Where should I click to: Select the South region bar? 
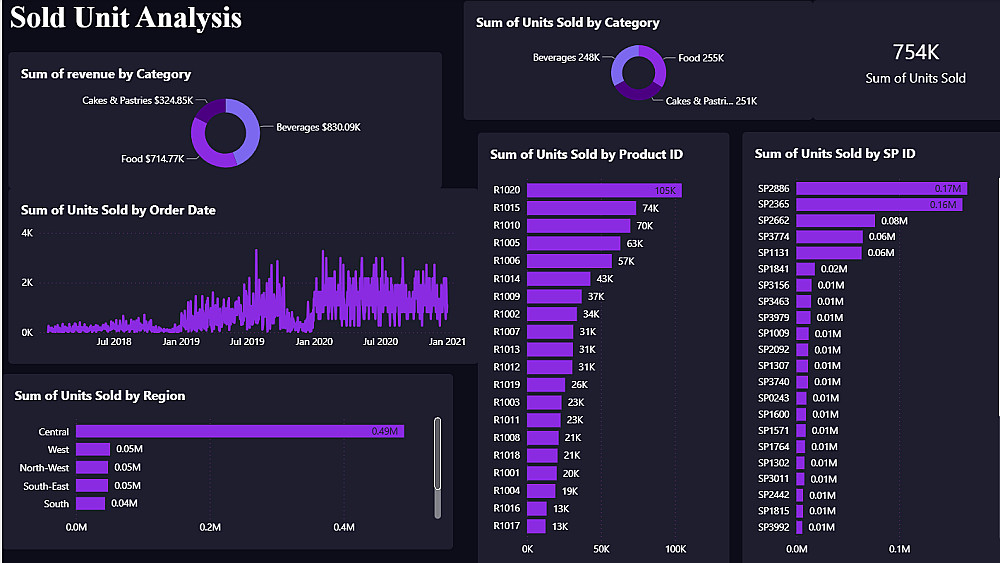coord(91,504)
